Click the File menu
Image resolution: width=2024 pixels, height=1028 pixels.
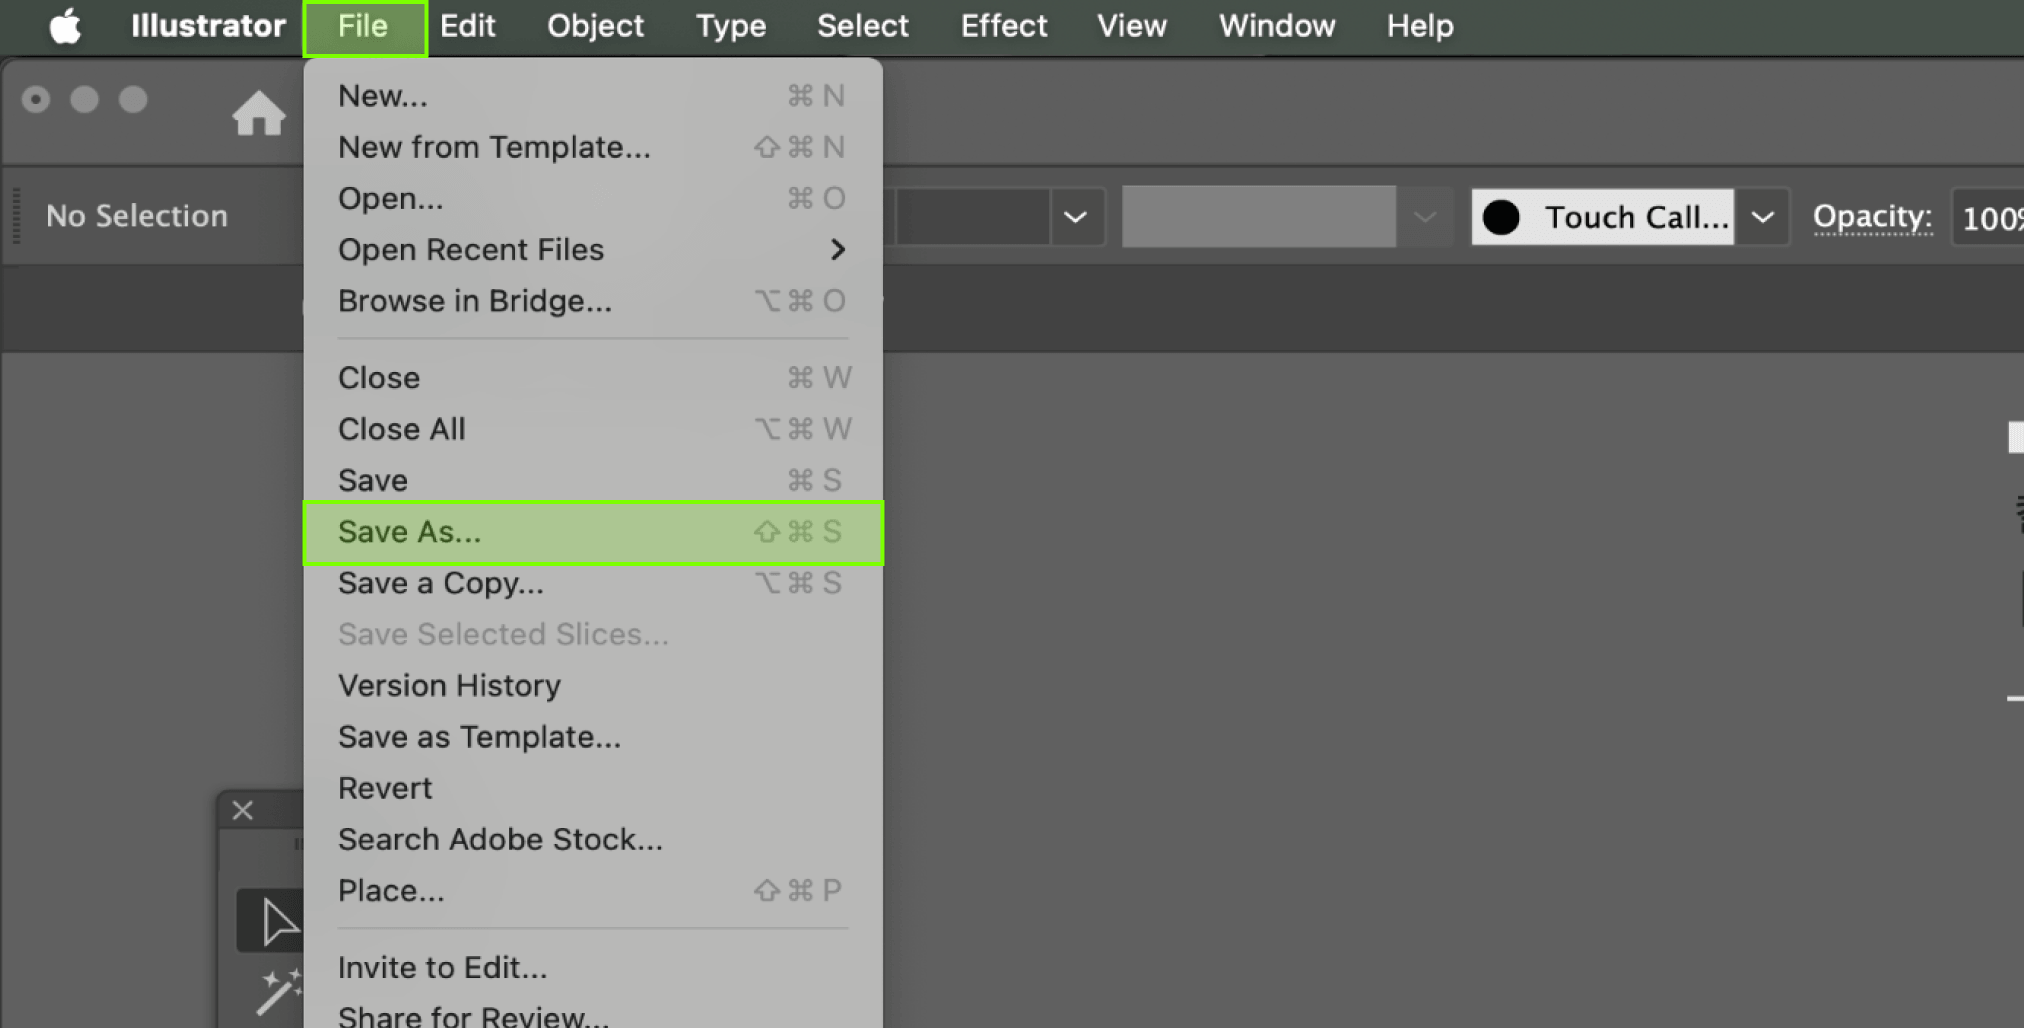tap(363, 26)
